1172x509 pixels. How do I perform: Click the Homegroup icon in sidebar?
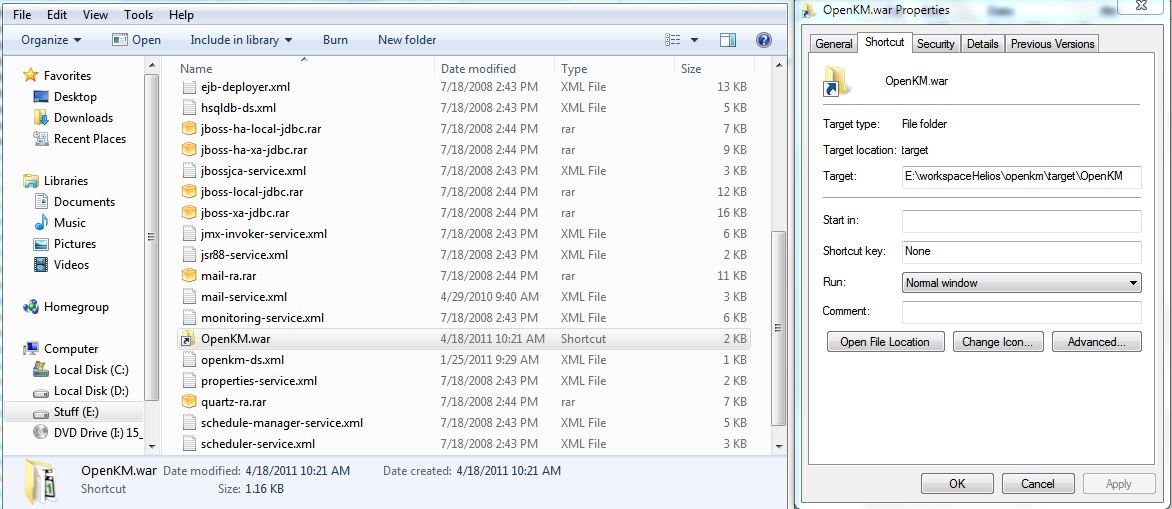click(x=31, y=307)
